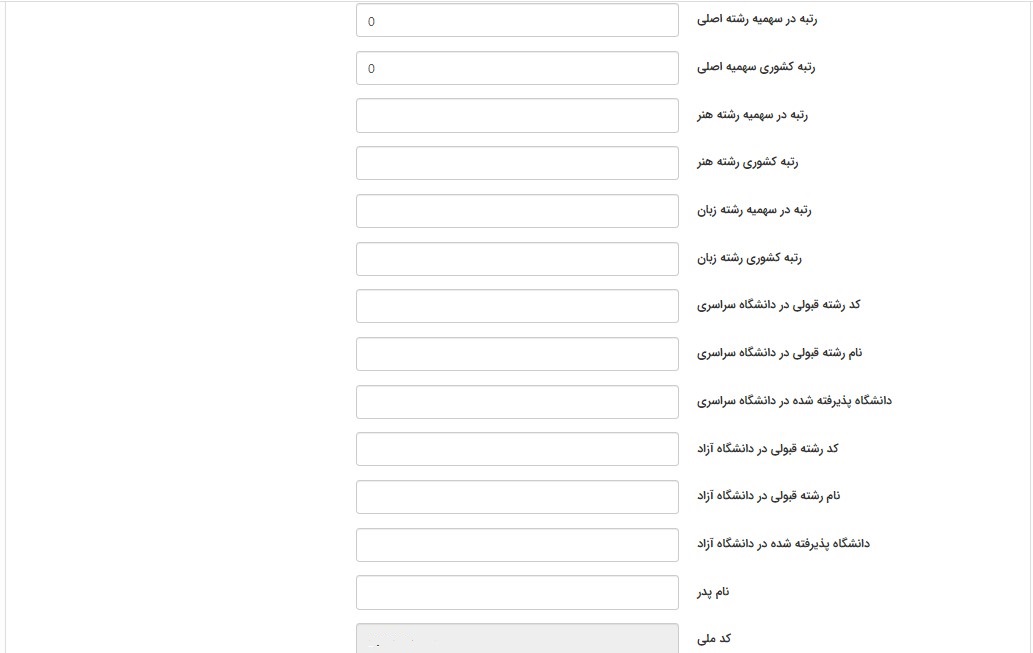Click the کد رشته قبولی در دانشگاه آزاد input
Image resolution: width=1033 pixels, height=653 pixels.
pos(517,449)
